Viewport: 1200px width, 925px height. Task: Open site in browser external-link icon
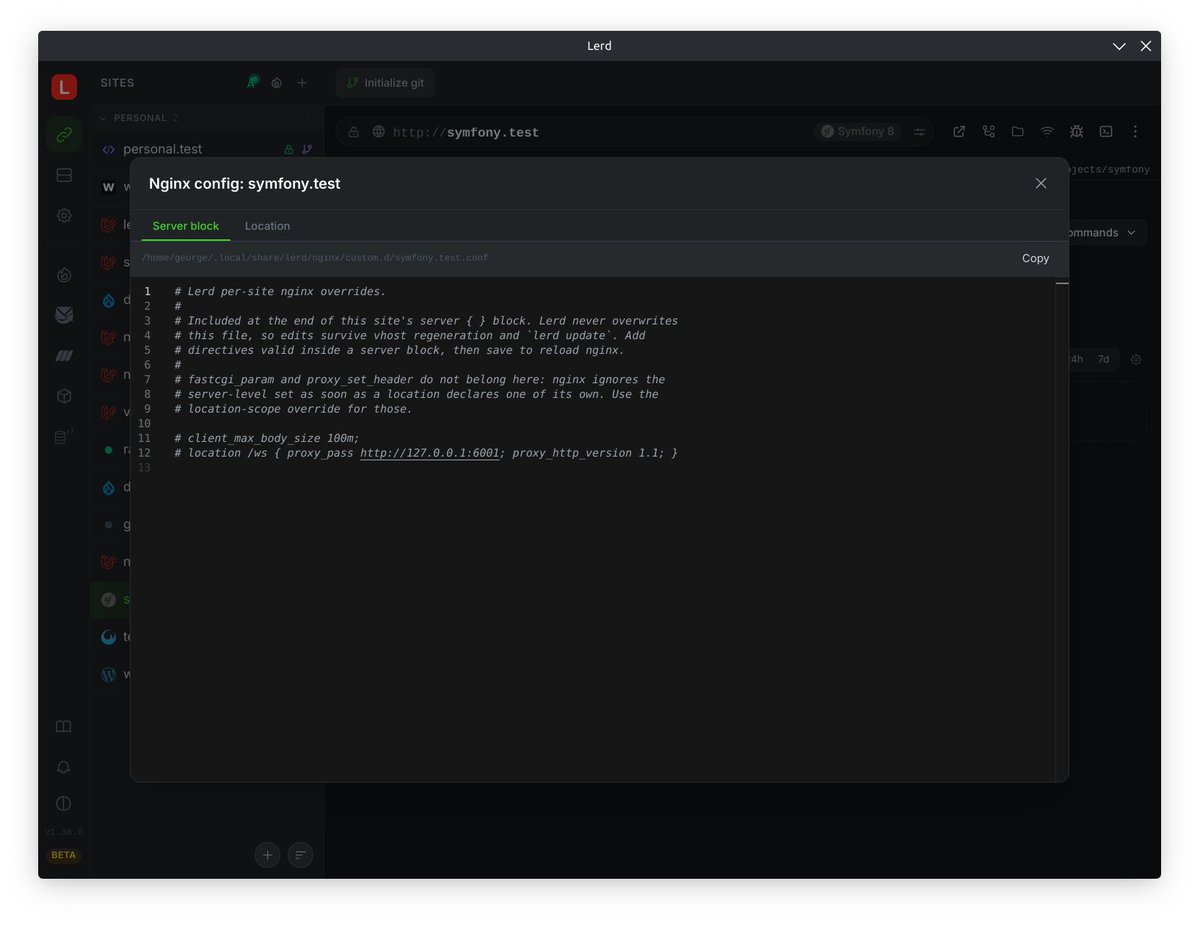[x=959, y=131]
